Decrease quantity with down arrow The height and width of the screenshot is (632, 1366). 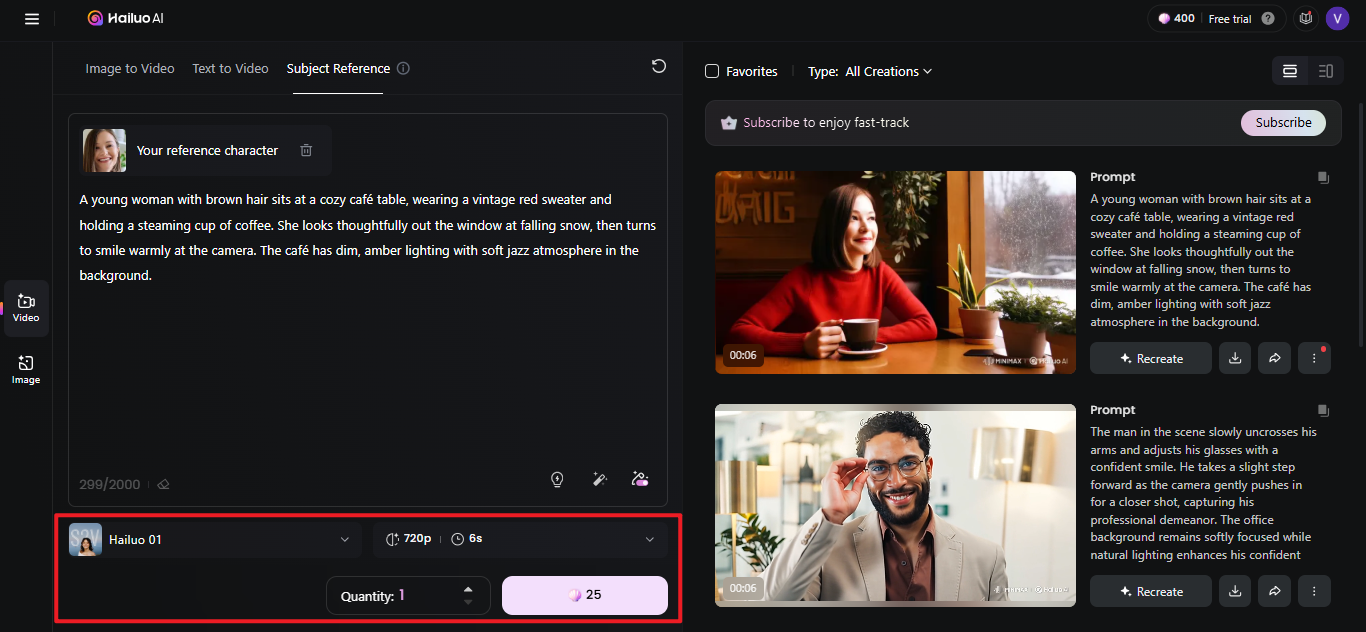click(468, 602)
